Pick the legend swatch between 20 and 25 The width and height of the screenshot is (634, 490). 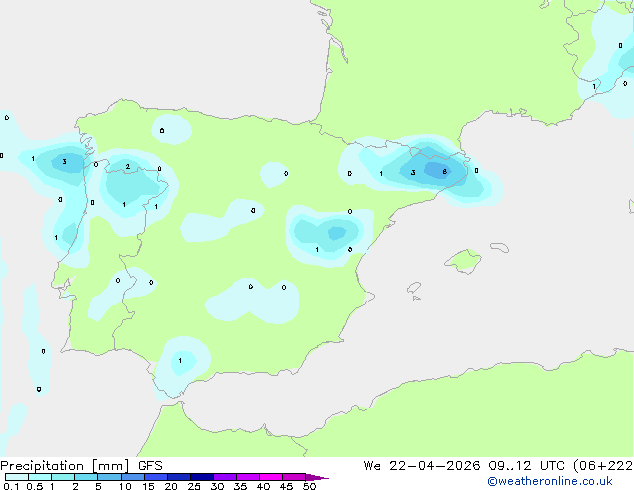tap(179, 477)
